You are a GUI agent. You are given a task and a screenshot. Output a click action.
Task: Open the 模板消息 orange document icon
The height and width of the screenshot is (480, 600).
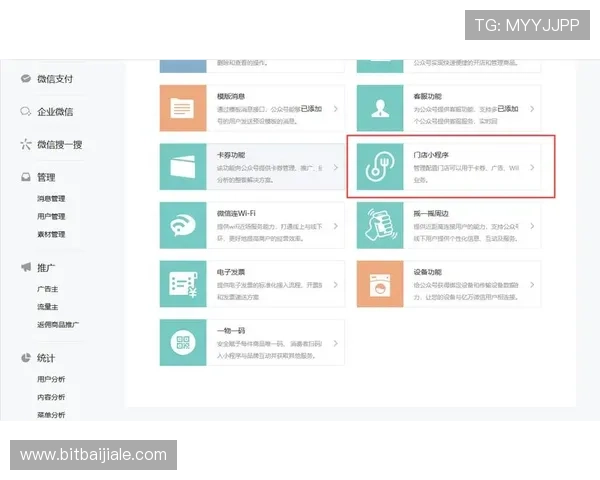pos(183,108)
